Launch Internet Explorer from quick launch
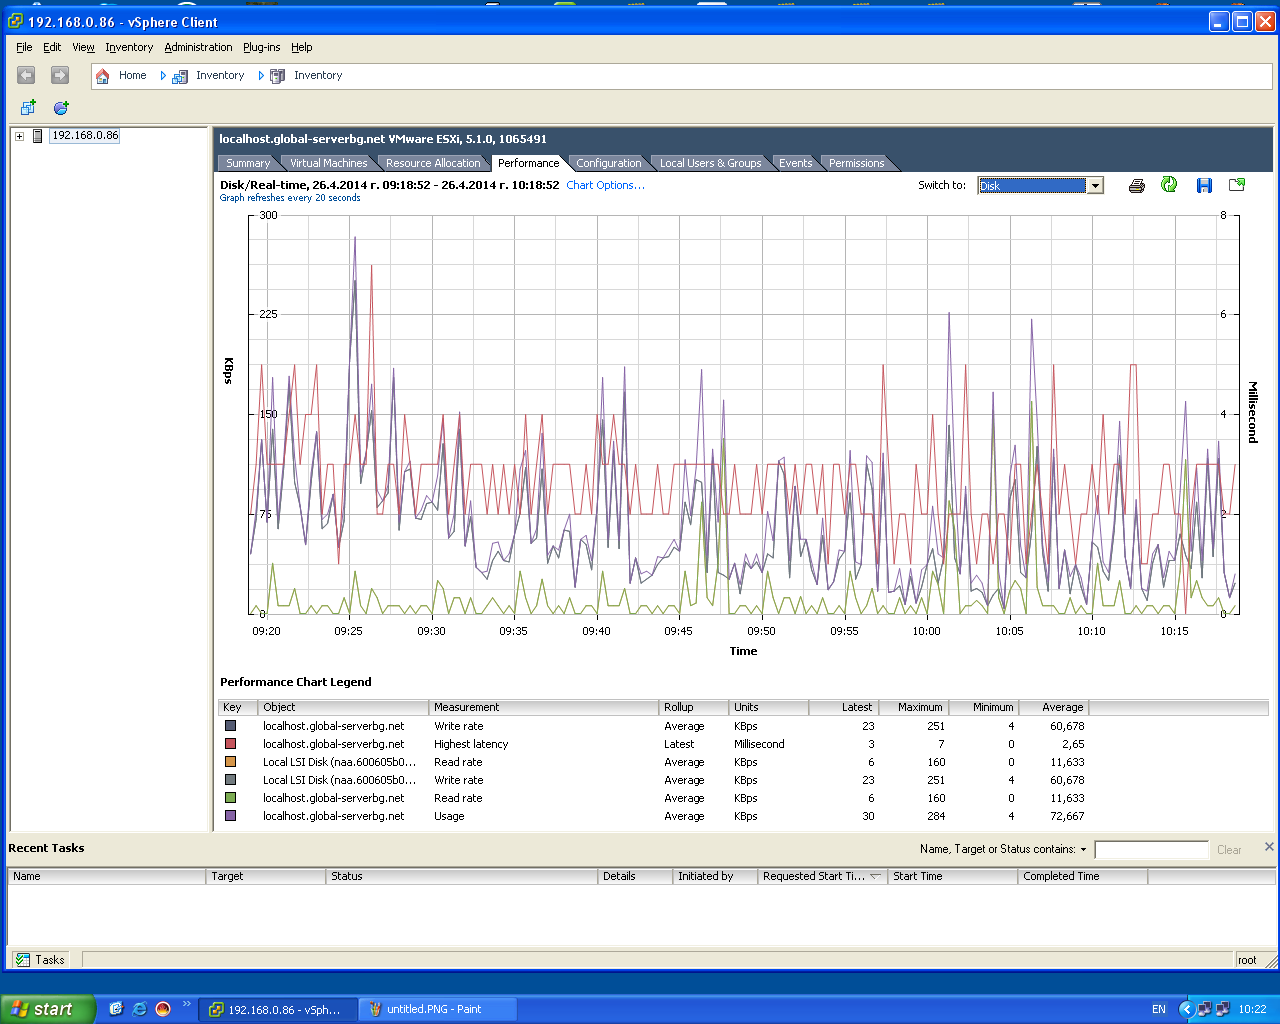This screenshot has width=1280, height=1024. coord(140,1009)
